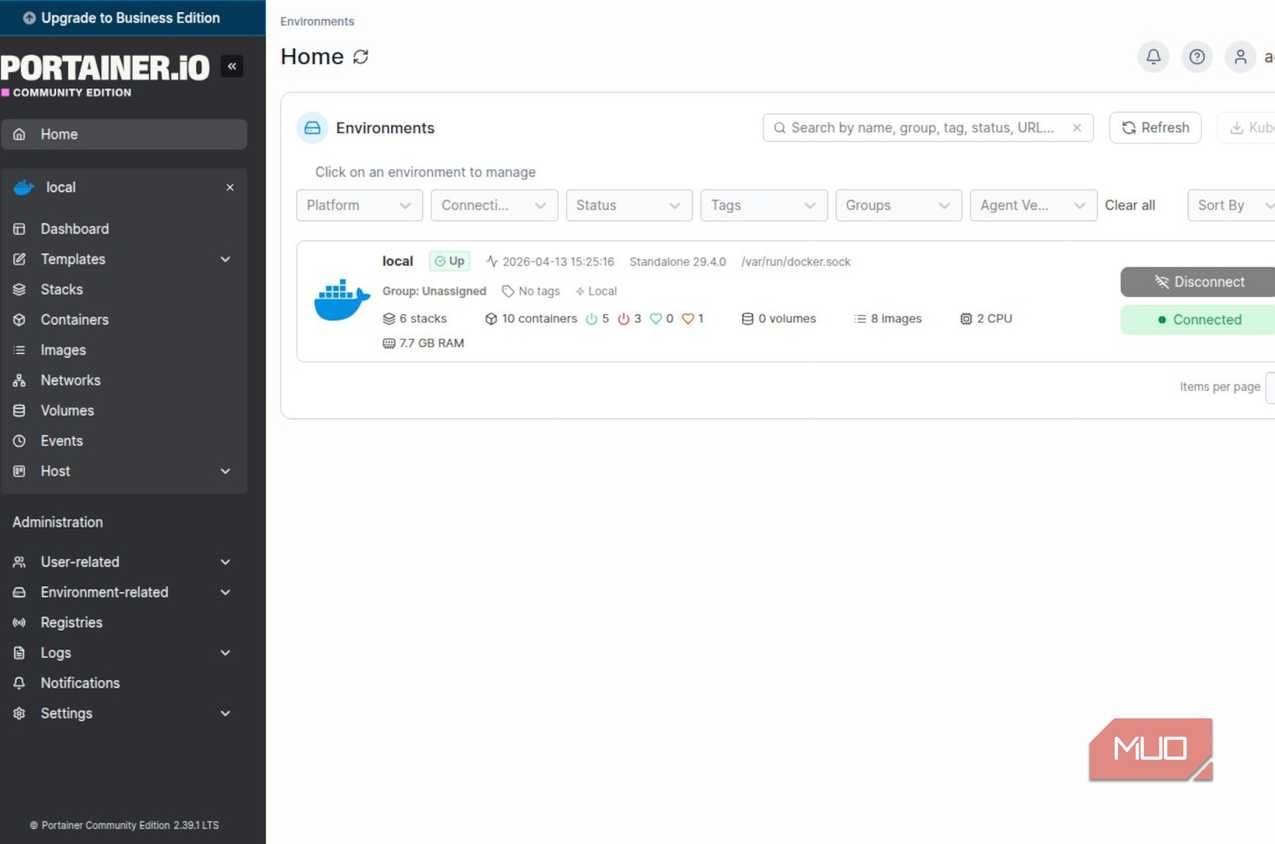Open the user account icon in the header
The height and width of the screenshot is (844, 1275).
(x=1240, y=57)
